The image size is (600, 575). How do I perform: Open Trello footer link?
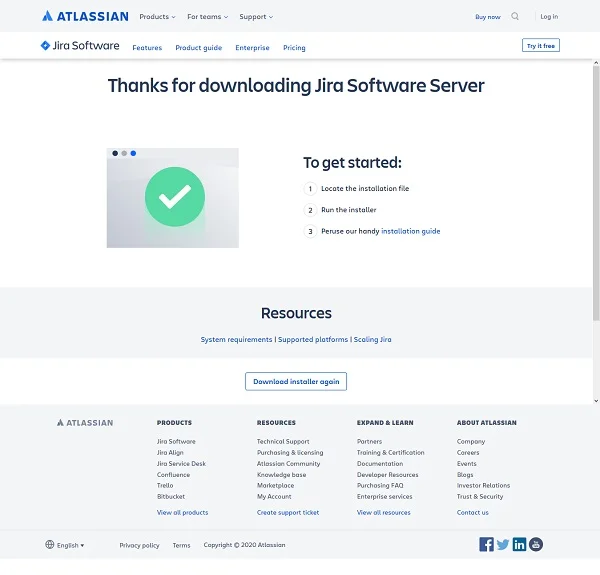pyautogui.click(x=165, y=485)
